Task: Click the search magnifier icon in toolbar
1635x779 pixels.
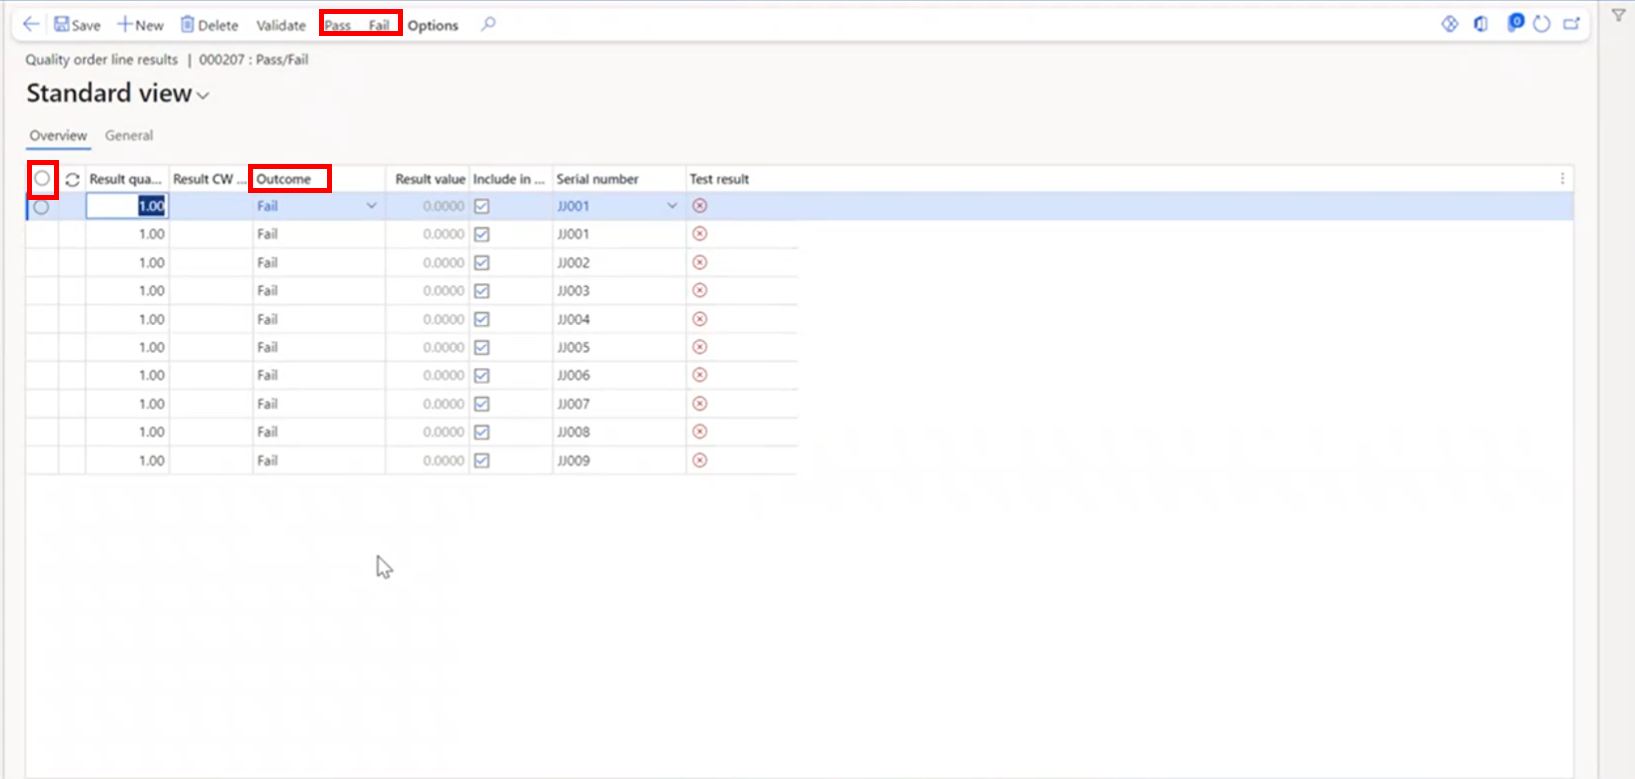Action: 488,24
